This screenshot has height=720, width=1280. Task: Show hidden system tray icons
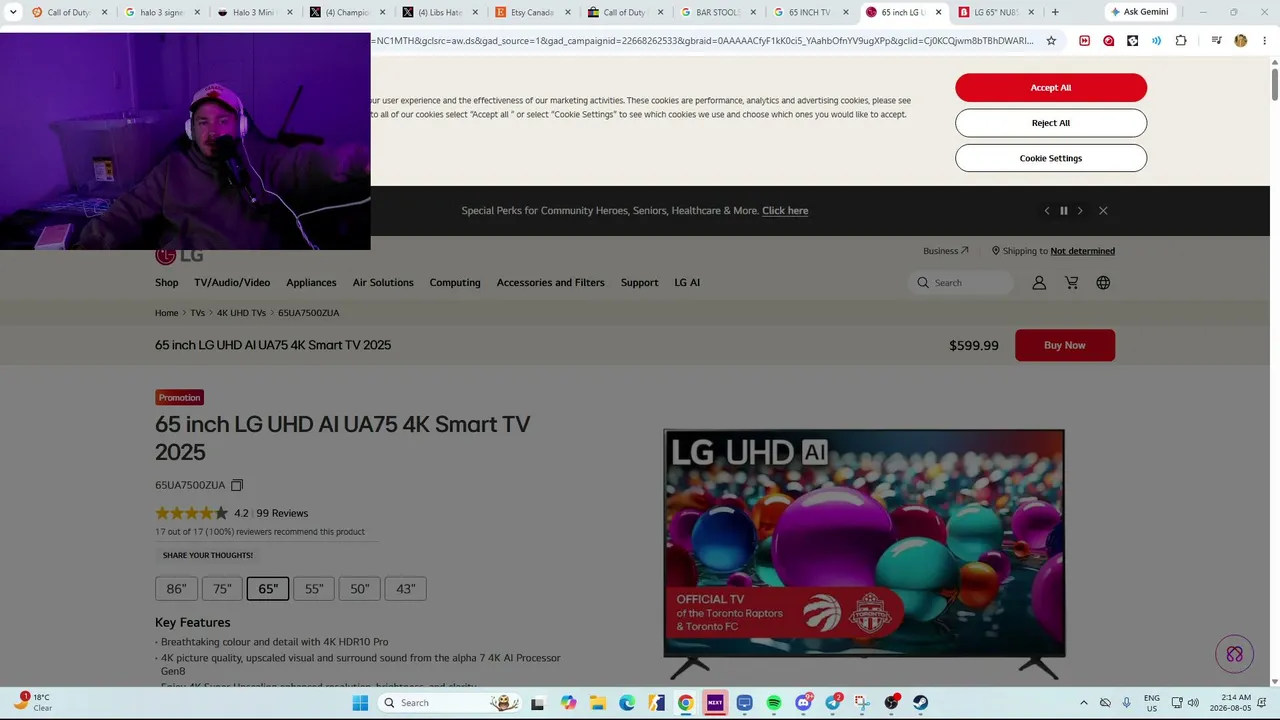pyautogui.click(x=1083, y=703)
